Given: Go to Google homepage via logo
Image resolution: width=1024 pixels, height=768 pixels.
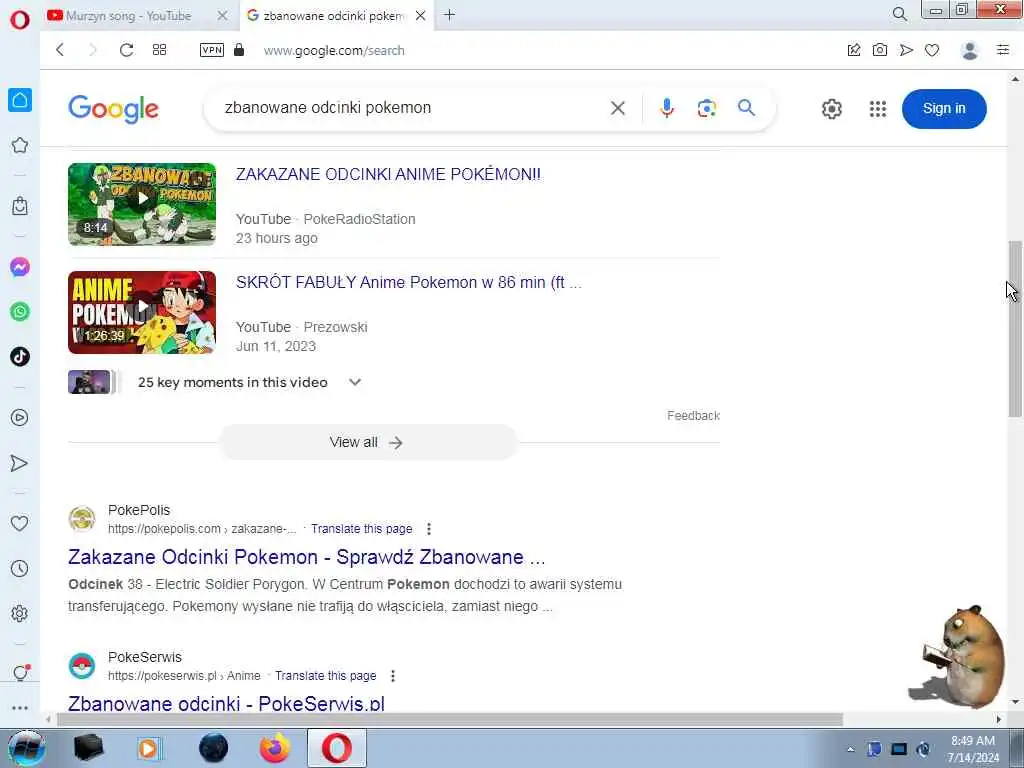Looking at the screenshot, I should tap(113, 108).
